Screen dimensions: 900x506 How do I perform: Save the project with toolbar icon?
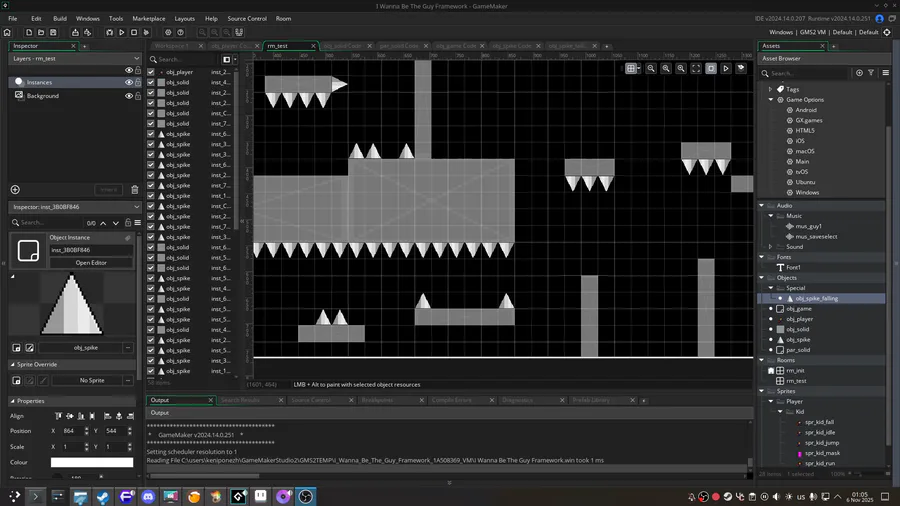click(53, 33)
